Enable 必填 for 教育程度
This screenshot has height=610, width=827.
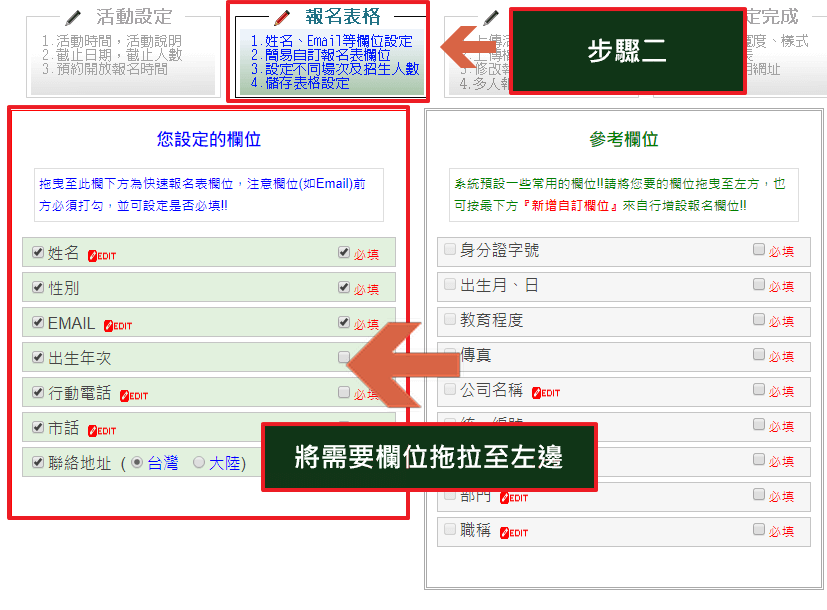tap(758, 319)
